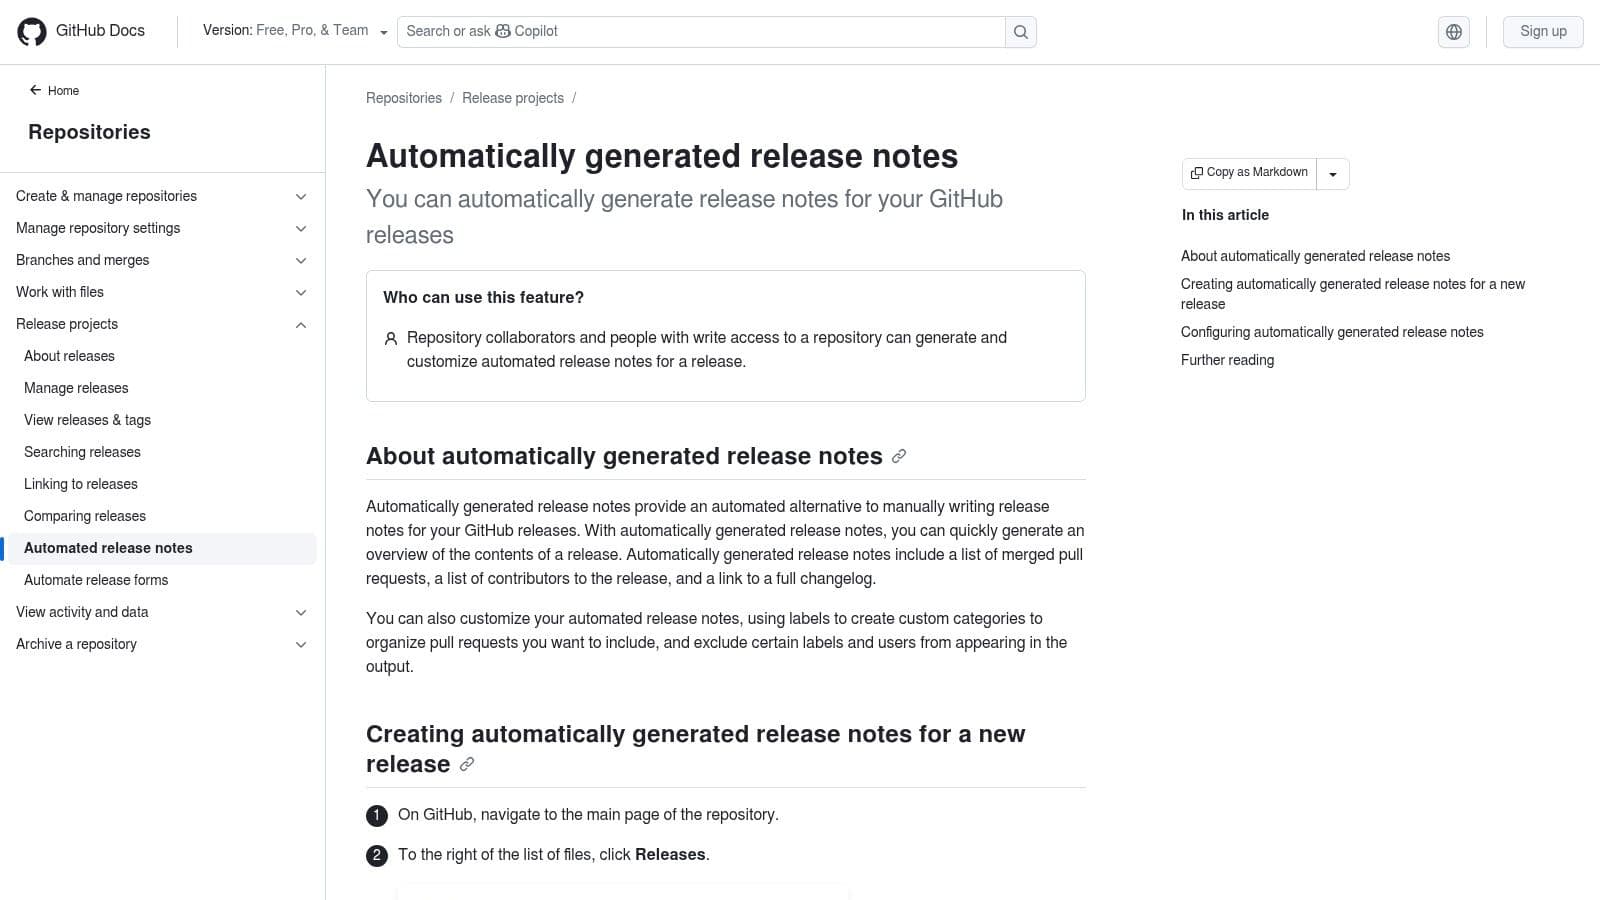1600x900 pixels.
Task: Copy anchor link for Creating automatically generated heading
Action: click(467, 764)
